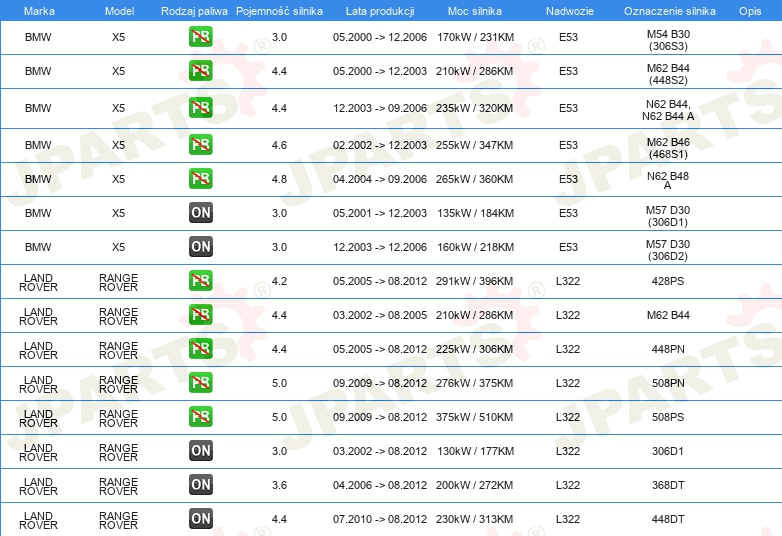The width and height of the screenshot is (782, 536).
Task: Click petrol icon in Range Rover 508PN row
Action: click(x=200, y=382)
